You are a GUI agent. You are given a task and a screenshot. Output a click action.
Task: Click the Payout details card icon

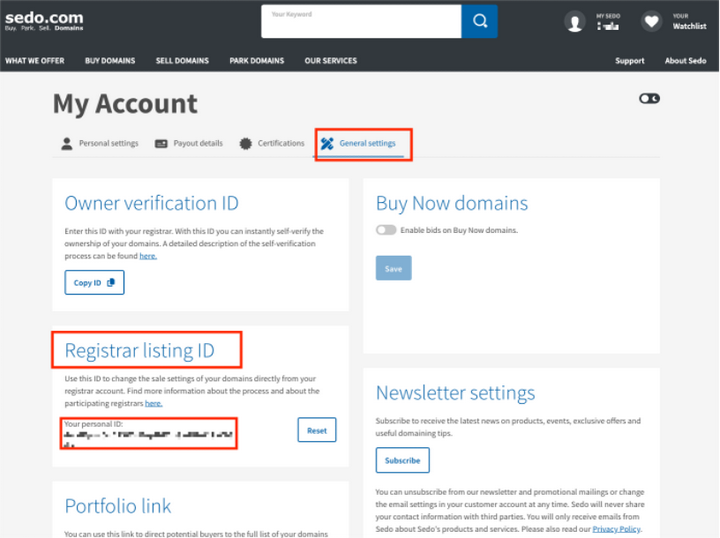pyautogui.click(x=161, y=144)
